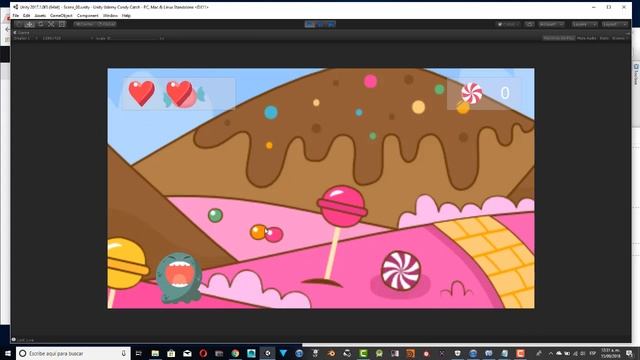Click the second red heart life

point(180,93)
